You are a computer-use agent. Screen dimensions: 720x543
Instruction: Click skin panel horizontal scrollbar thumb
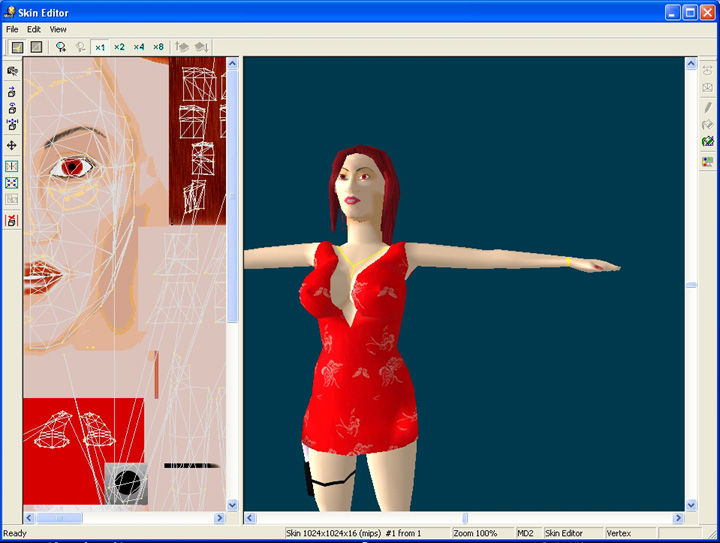[60, 518]
